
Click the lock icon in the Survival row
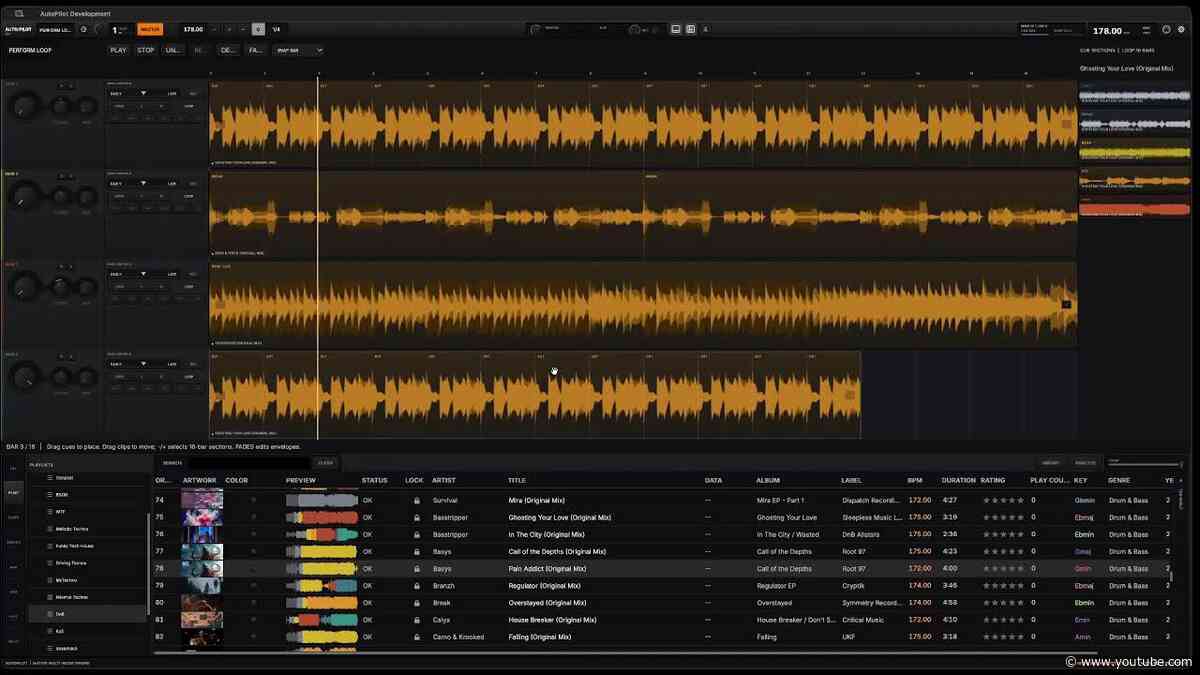(416, 500)
